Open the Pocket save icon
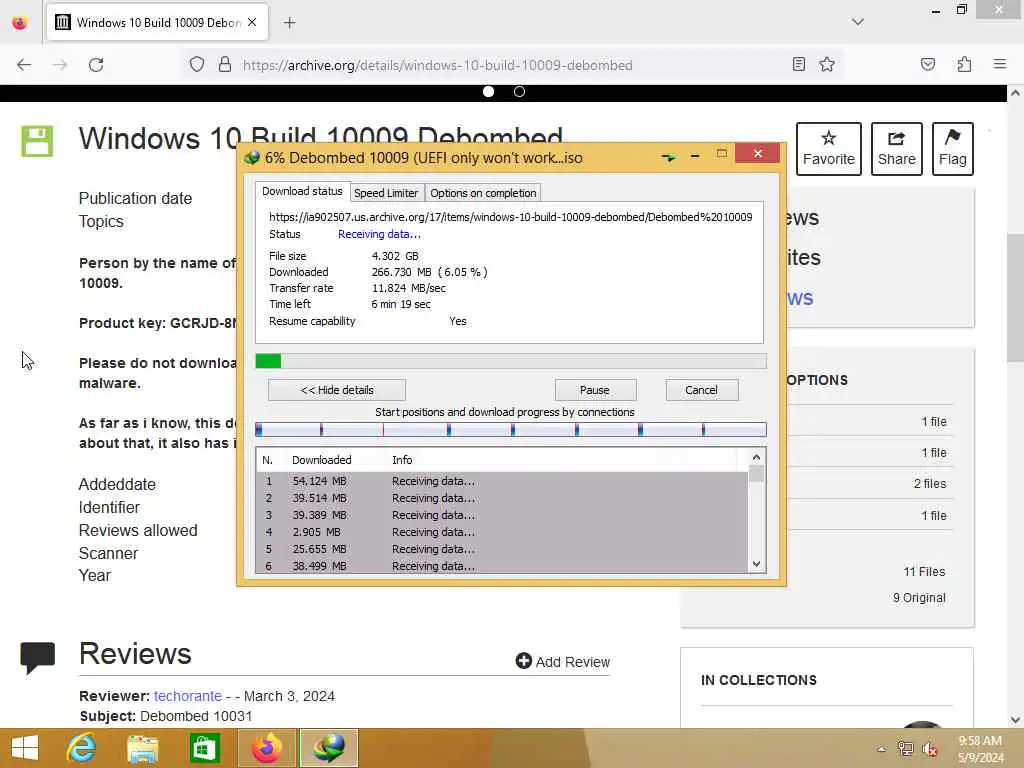The image size is (1024, 768). 927,64
